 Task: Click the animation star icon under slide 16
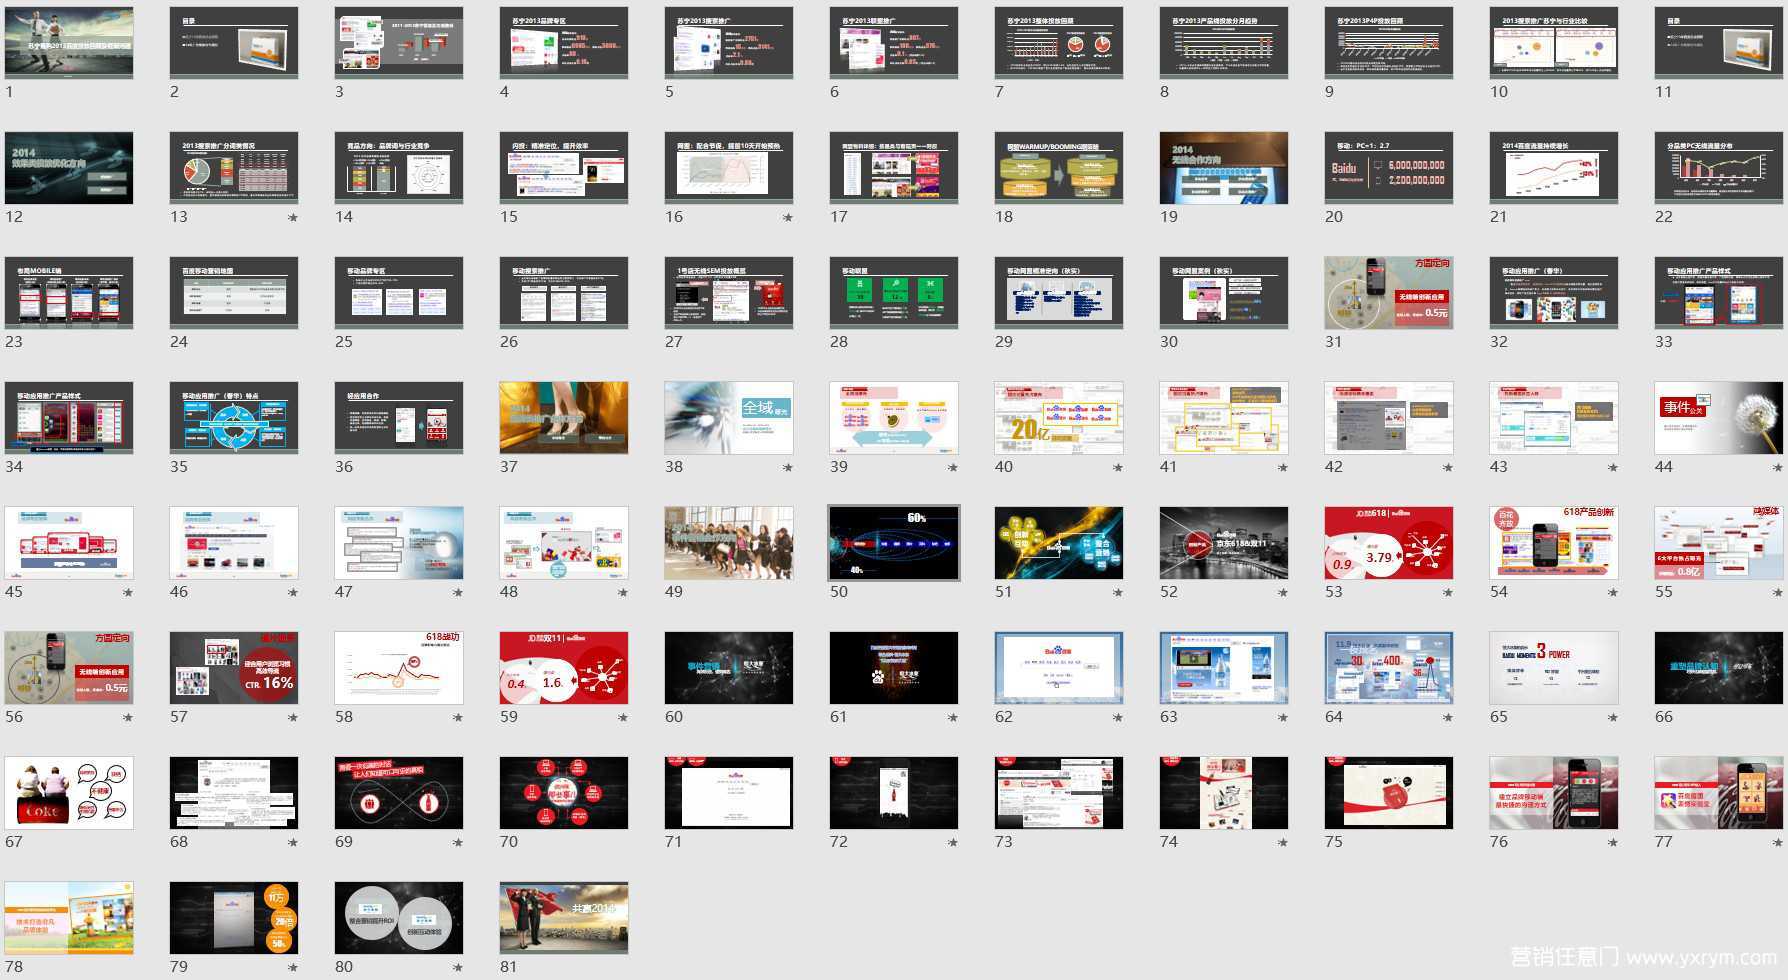coord(788,218)
